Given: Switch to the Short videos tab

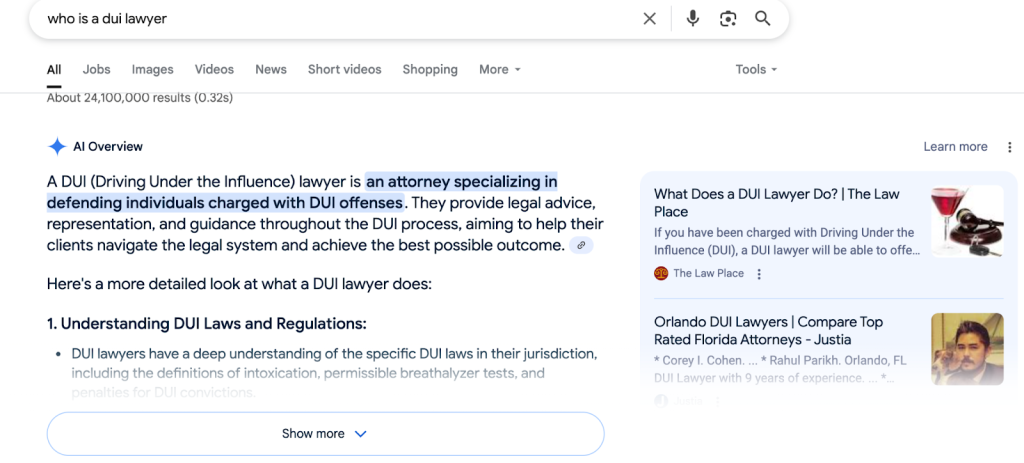Looking at the screenshot, I should (345, 69).
